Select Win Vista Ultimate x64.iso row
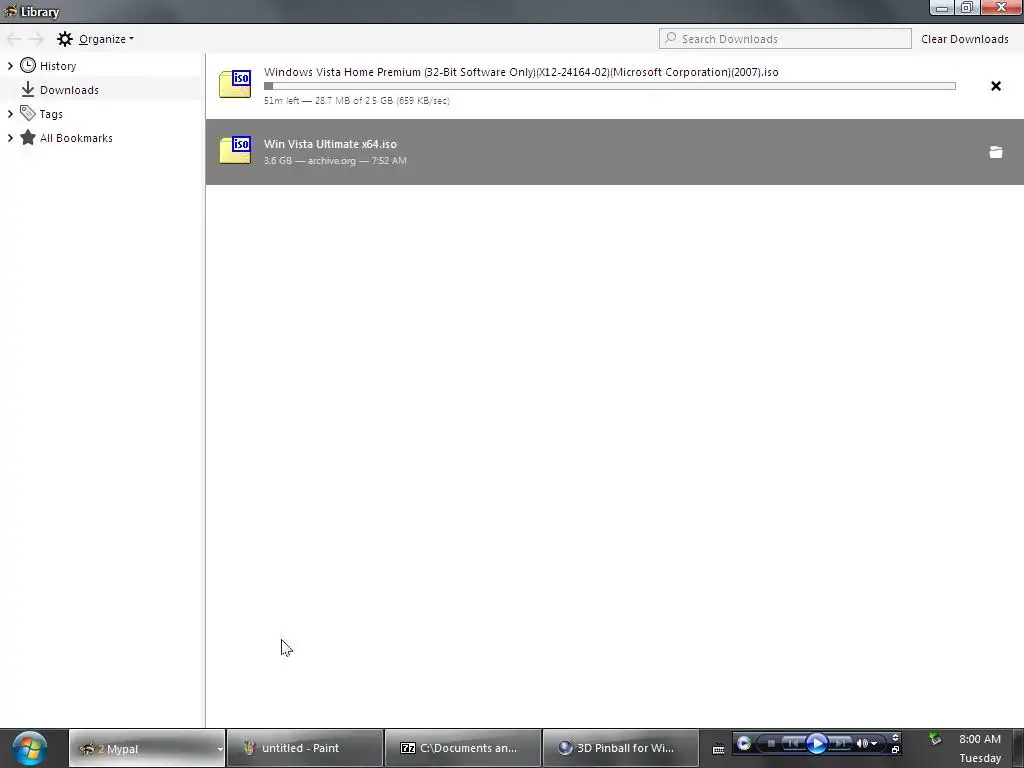 [615, 152]
